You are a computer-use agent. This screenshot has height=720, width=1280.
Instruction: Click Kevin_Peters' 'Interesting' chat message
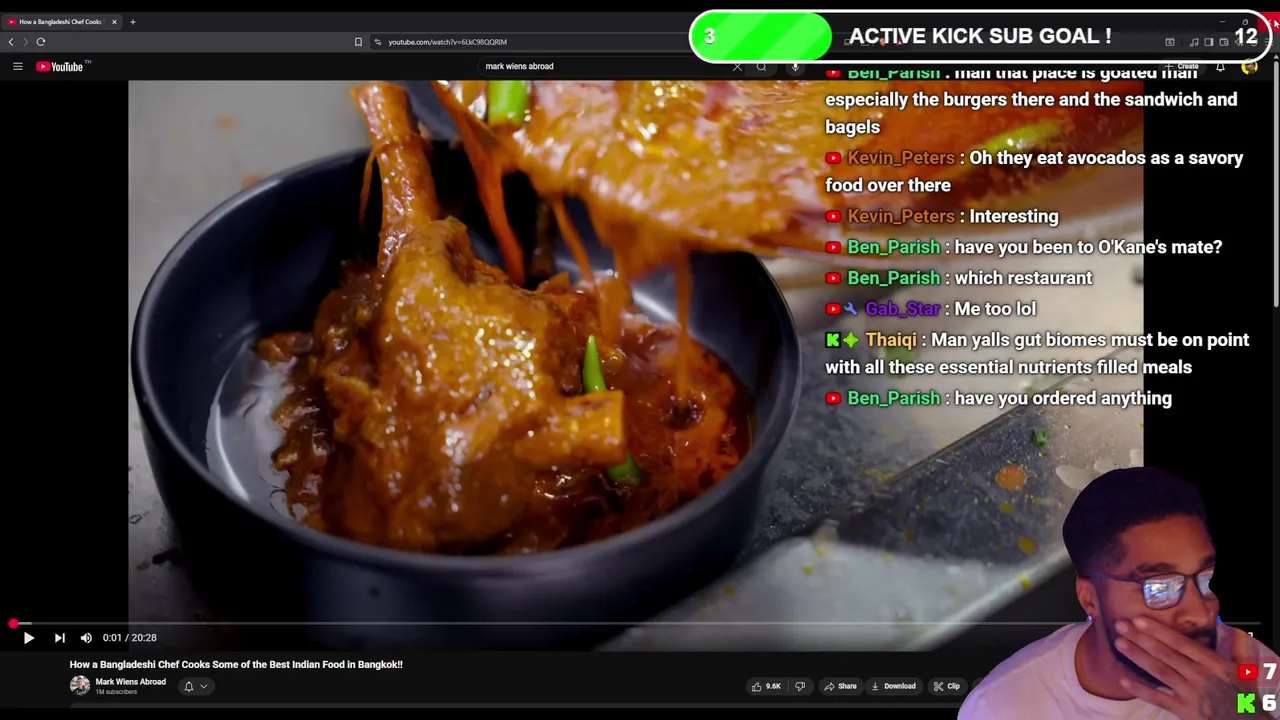pos(941,216)
